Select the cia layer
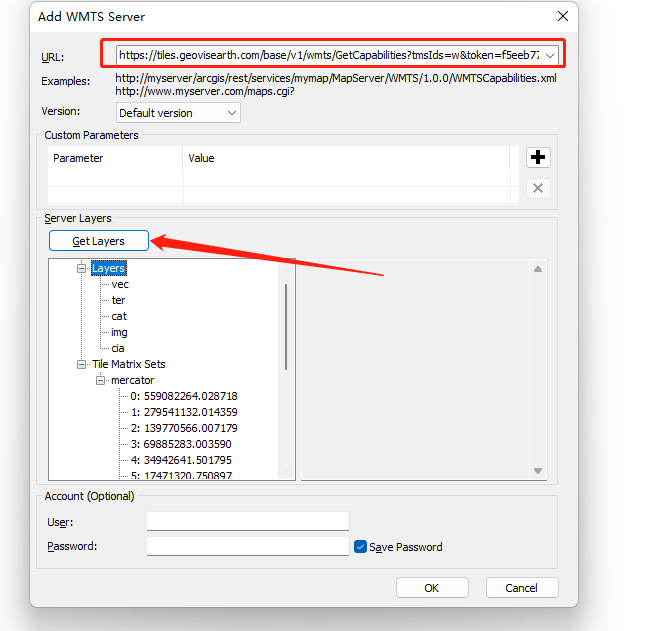The height and width of the screenshot is (631, 671). [118, 348]
